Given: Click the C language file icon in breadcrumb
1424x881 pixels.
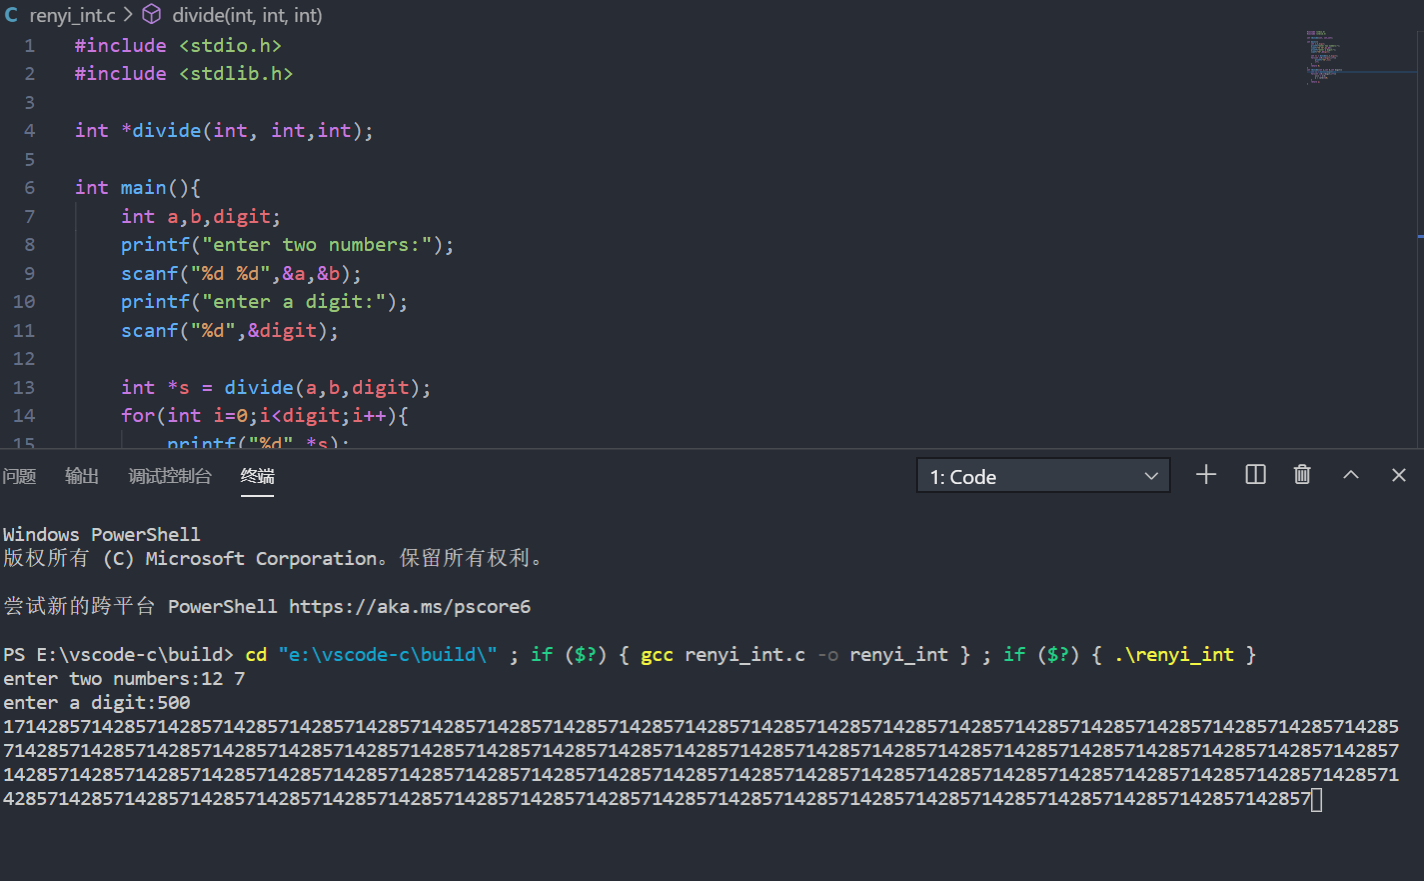Looking at the screenshot, I should pyautogui.click(x=11, y=15).
